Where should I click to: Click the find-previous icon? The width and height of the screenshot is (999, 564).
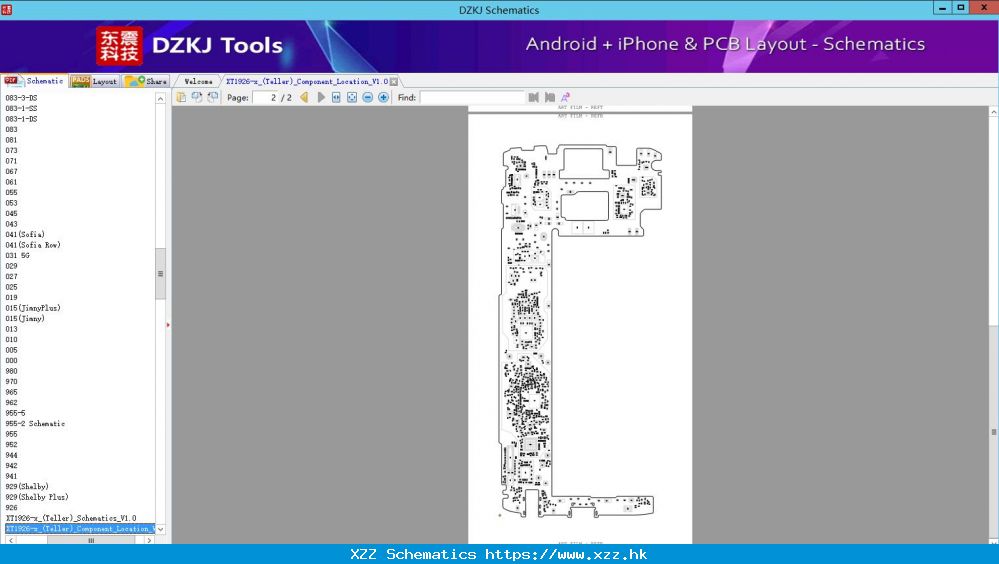coord(534,98)
